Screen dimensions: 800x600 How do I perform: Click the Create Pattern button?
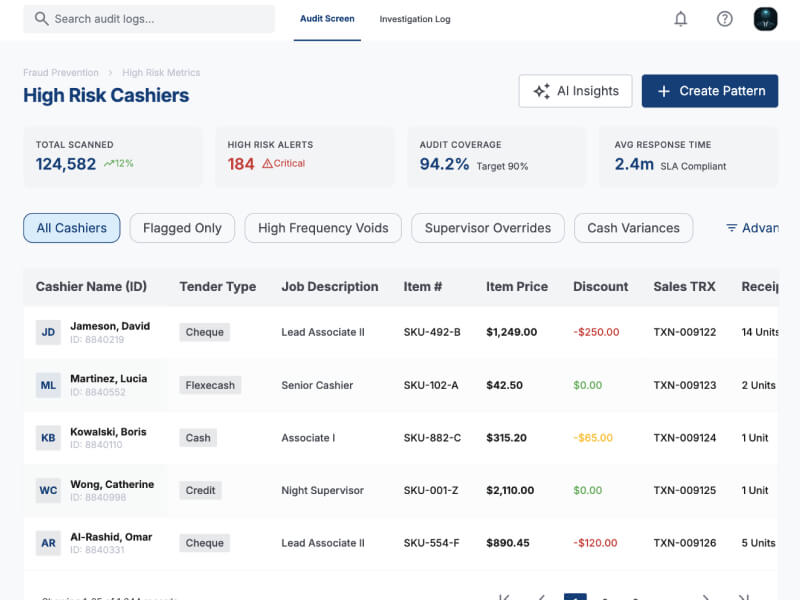tap(710, 91)
